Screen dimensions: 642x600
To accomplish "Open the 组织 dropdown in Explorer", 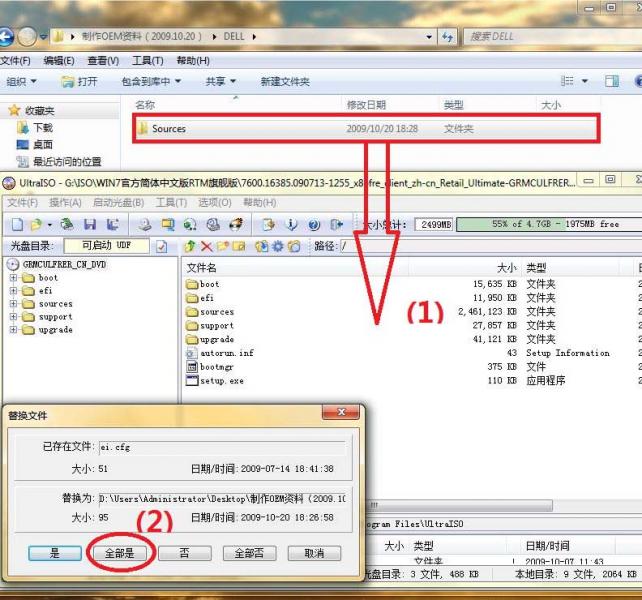I will [21, 82].
